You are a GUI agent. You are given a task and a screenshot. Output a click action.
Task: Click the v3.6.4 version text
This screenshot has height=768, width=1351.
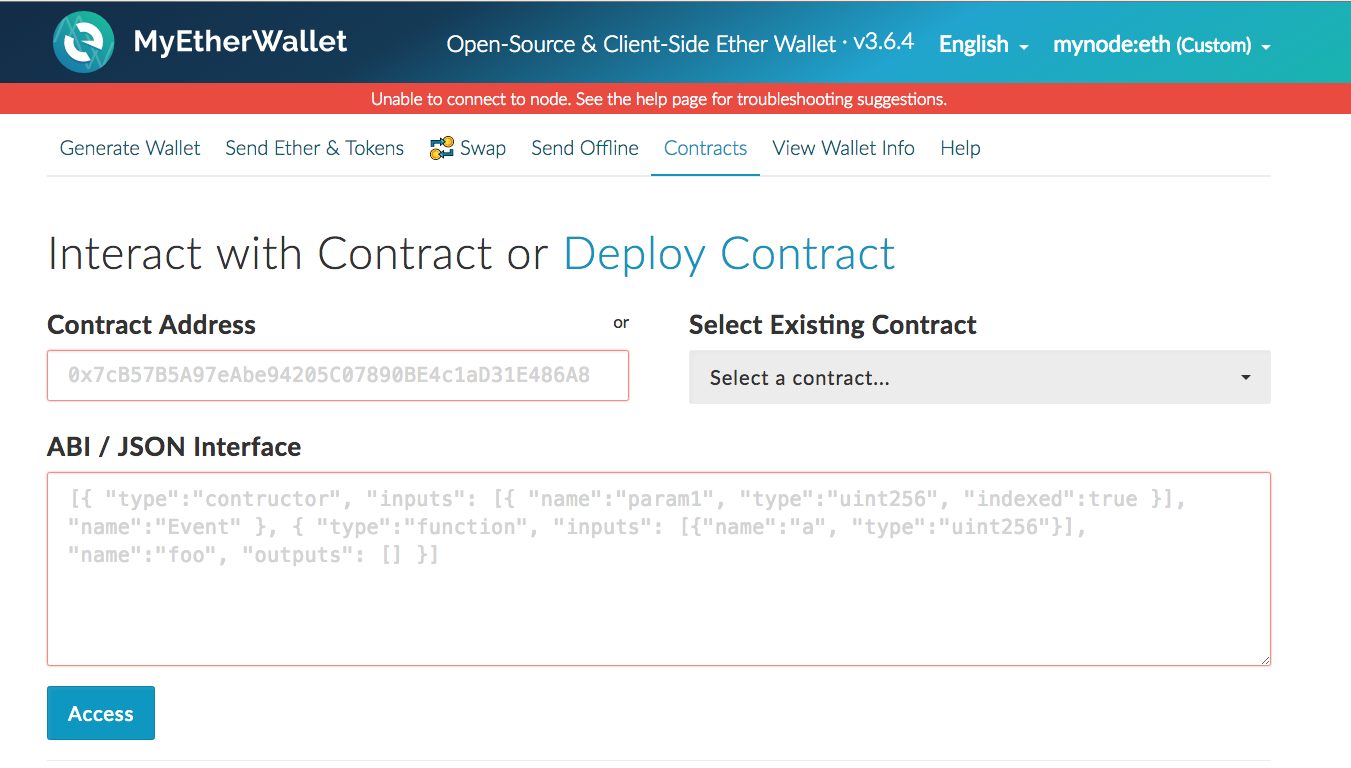point(884,42)
